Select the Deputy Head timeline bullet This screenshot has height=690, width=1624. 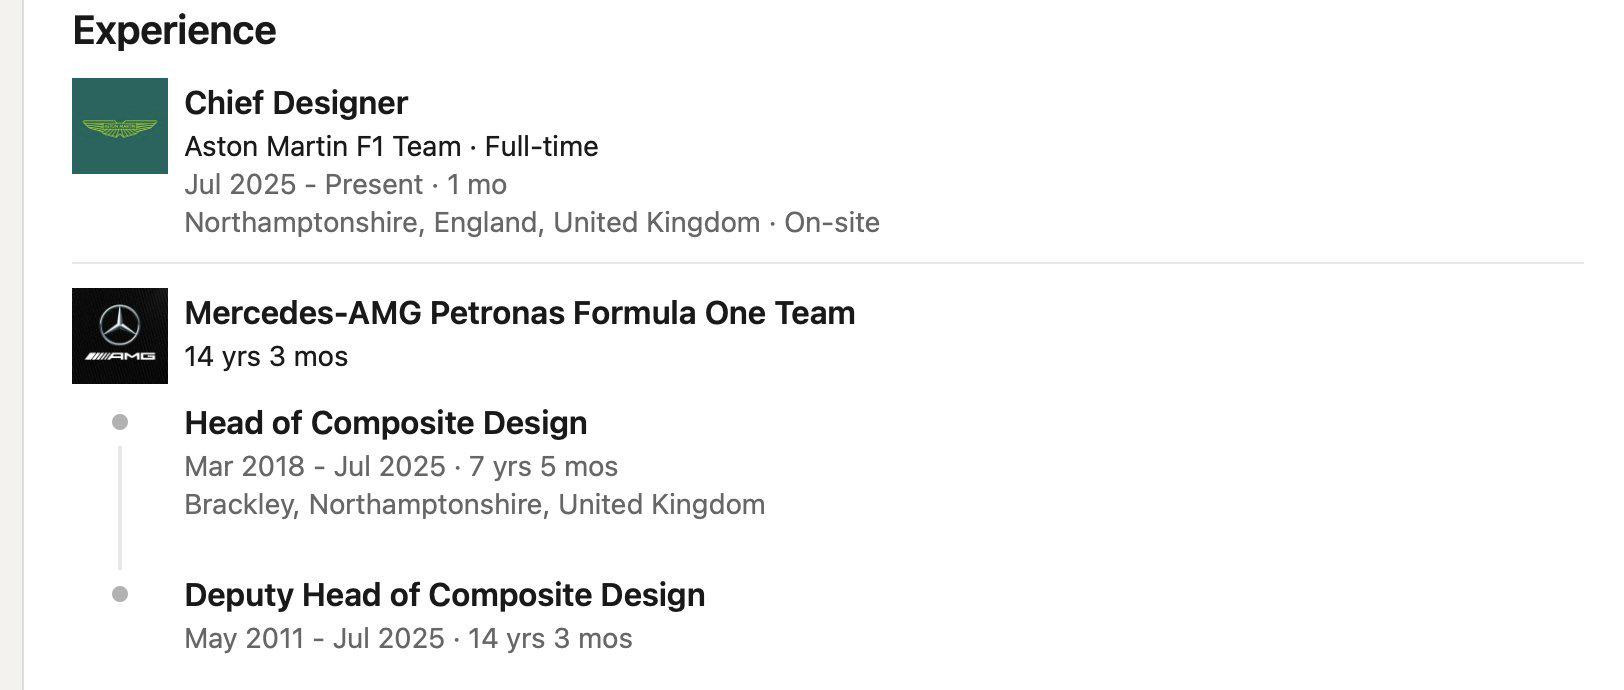click(120, 595)
